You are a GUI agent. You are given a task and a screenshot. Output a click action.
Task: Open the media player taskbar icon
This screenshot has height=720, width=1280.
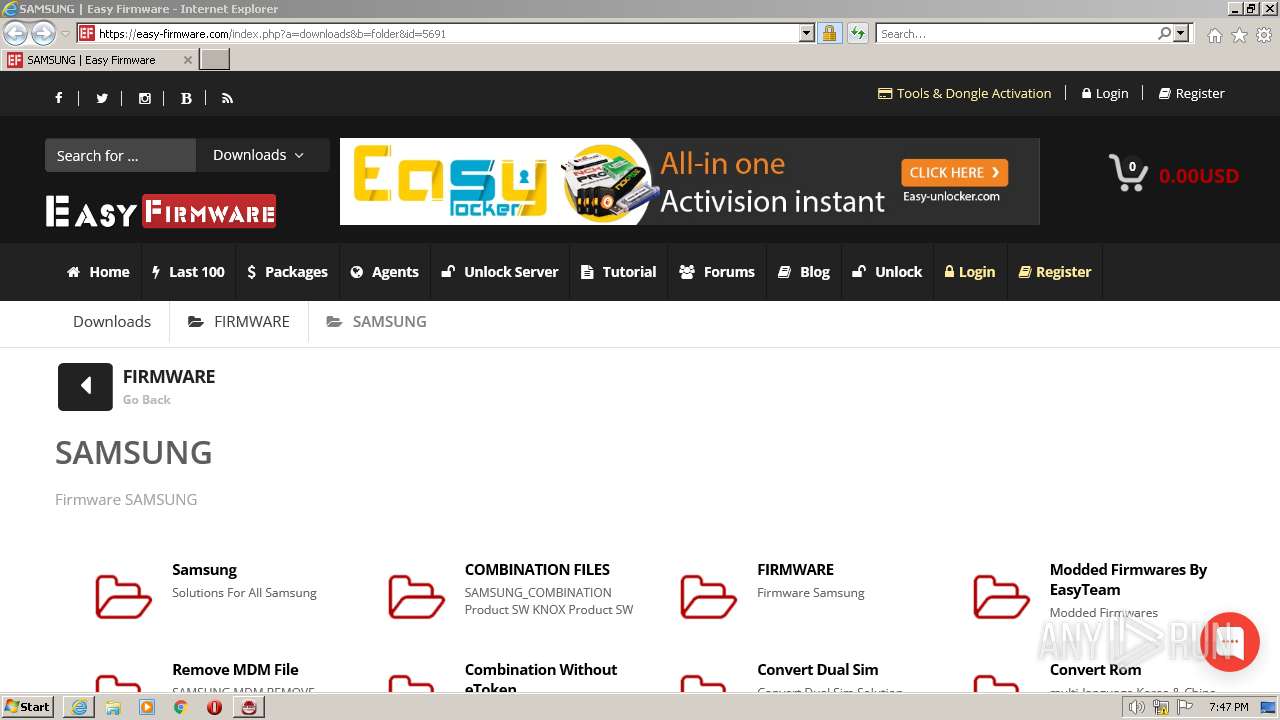(x=147, y=707)
